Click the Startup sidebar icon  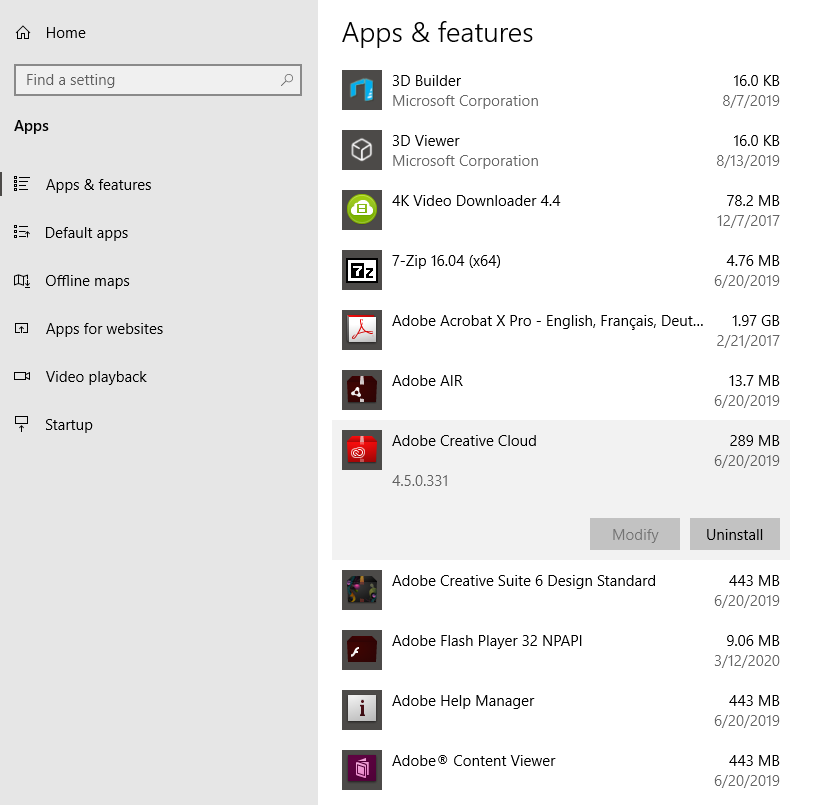[x=22, y=424]
